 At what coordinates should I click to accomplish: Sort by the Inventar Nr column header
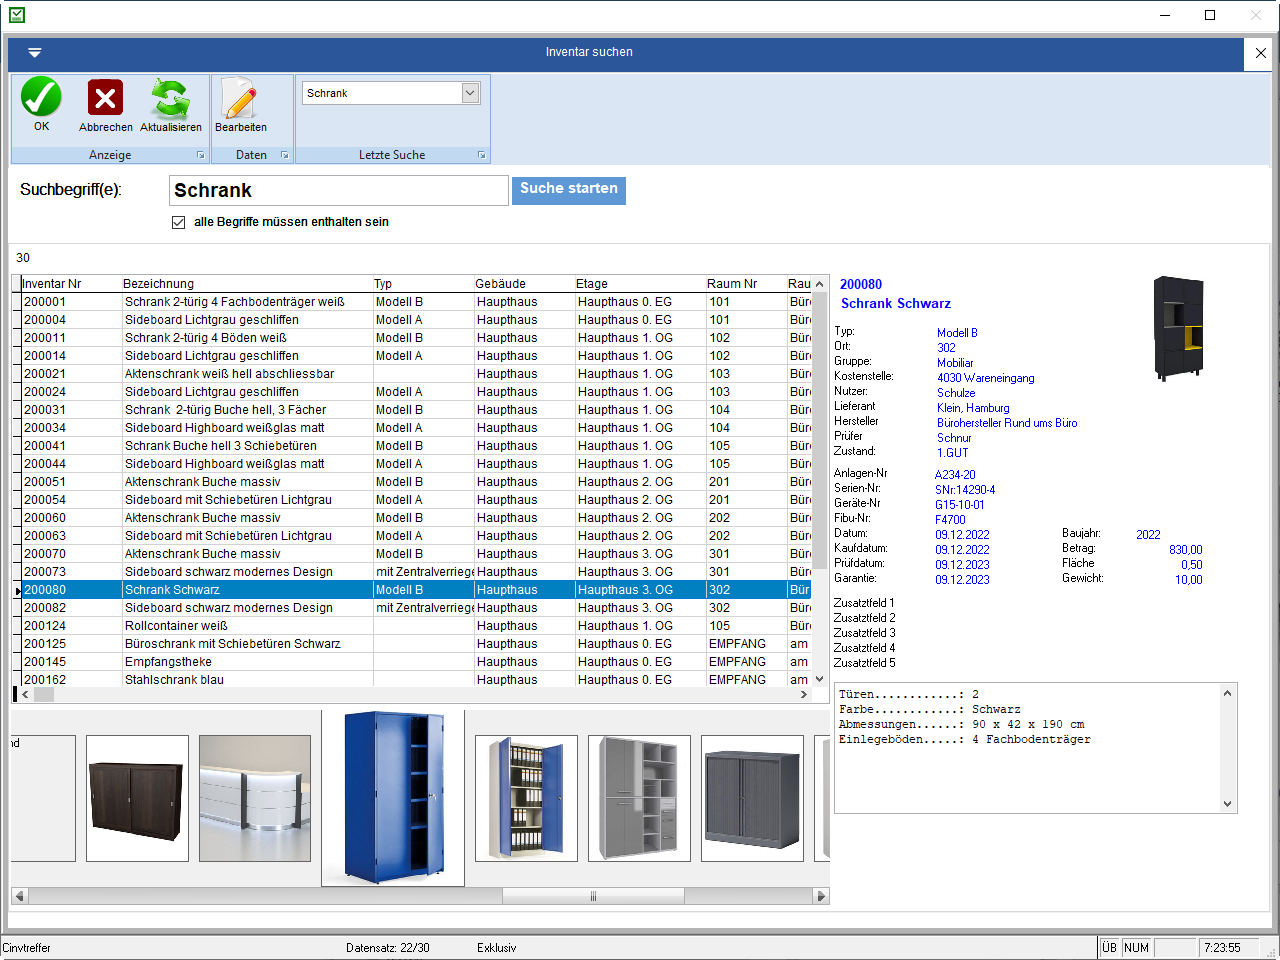(x=71, y=284)
